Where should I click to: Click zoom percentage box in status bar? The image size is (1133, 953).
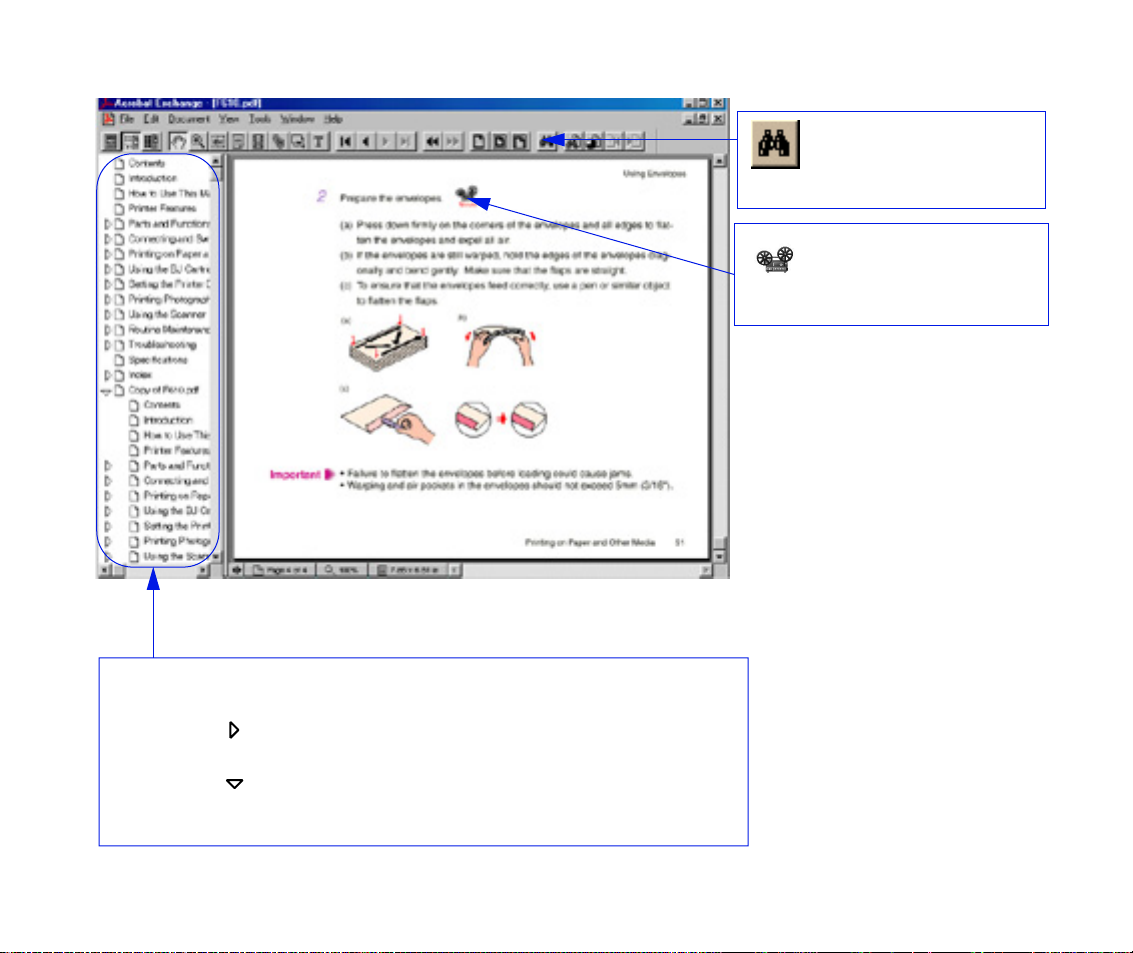tap(343, 570)
